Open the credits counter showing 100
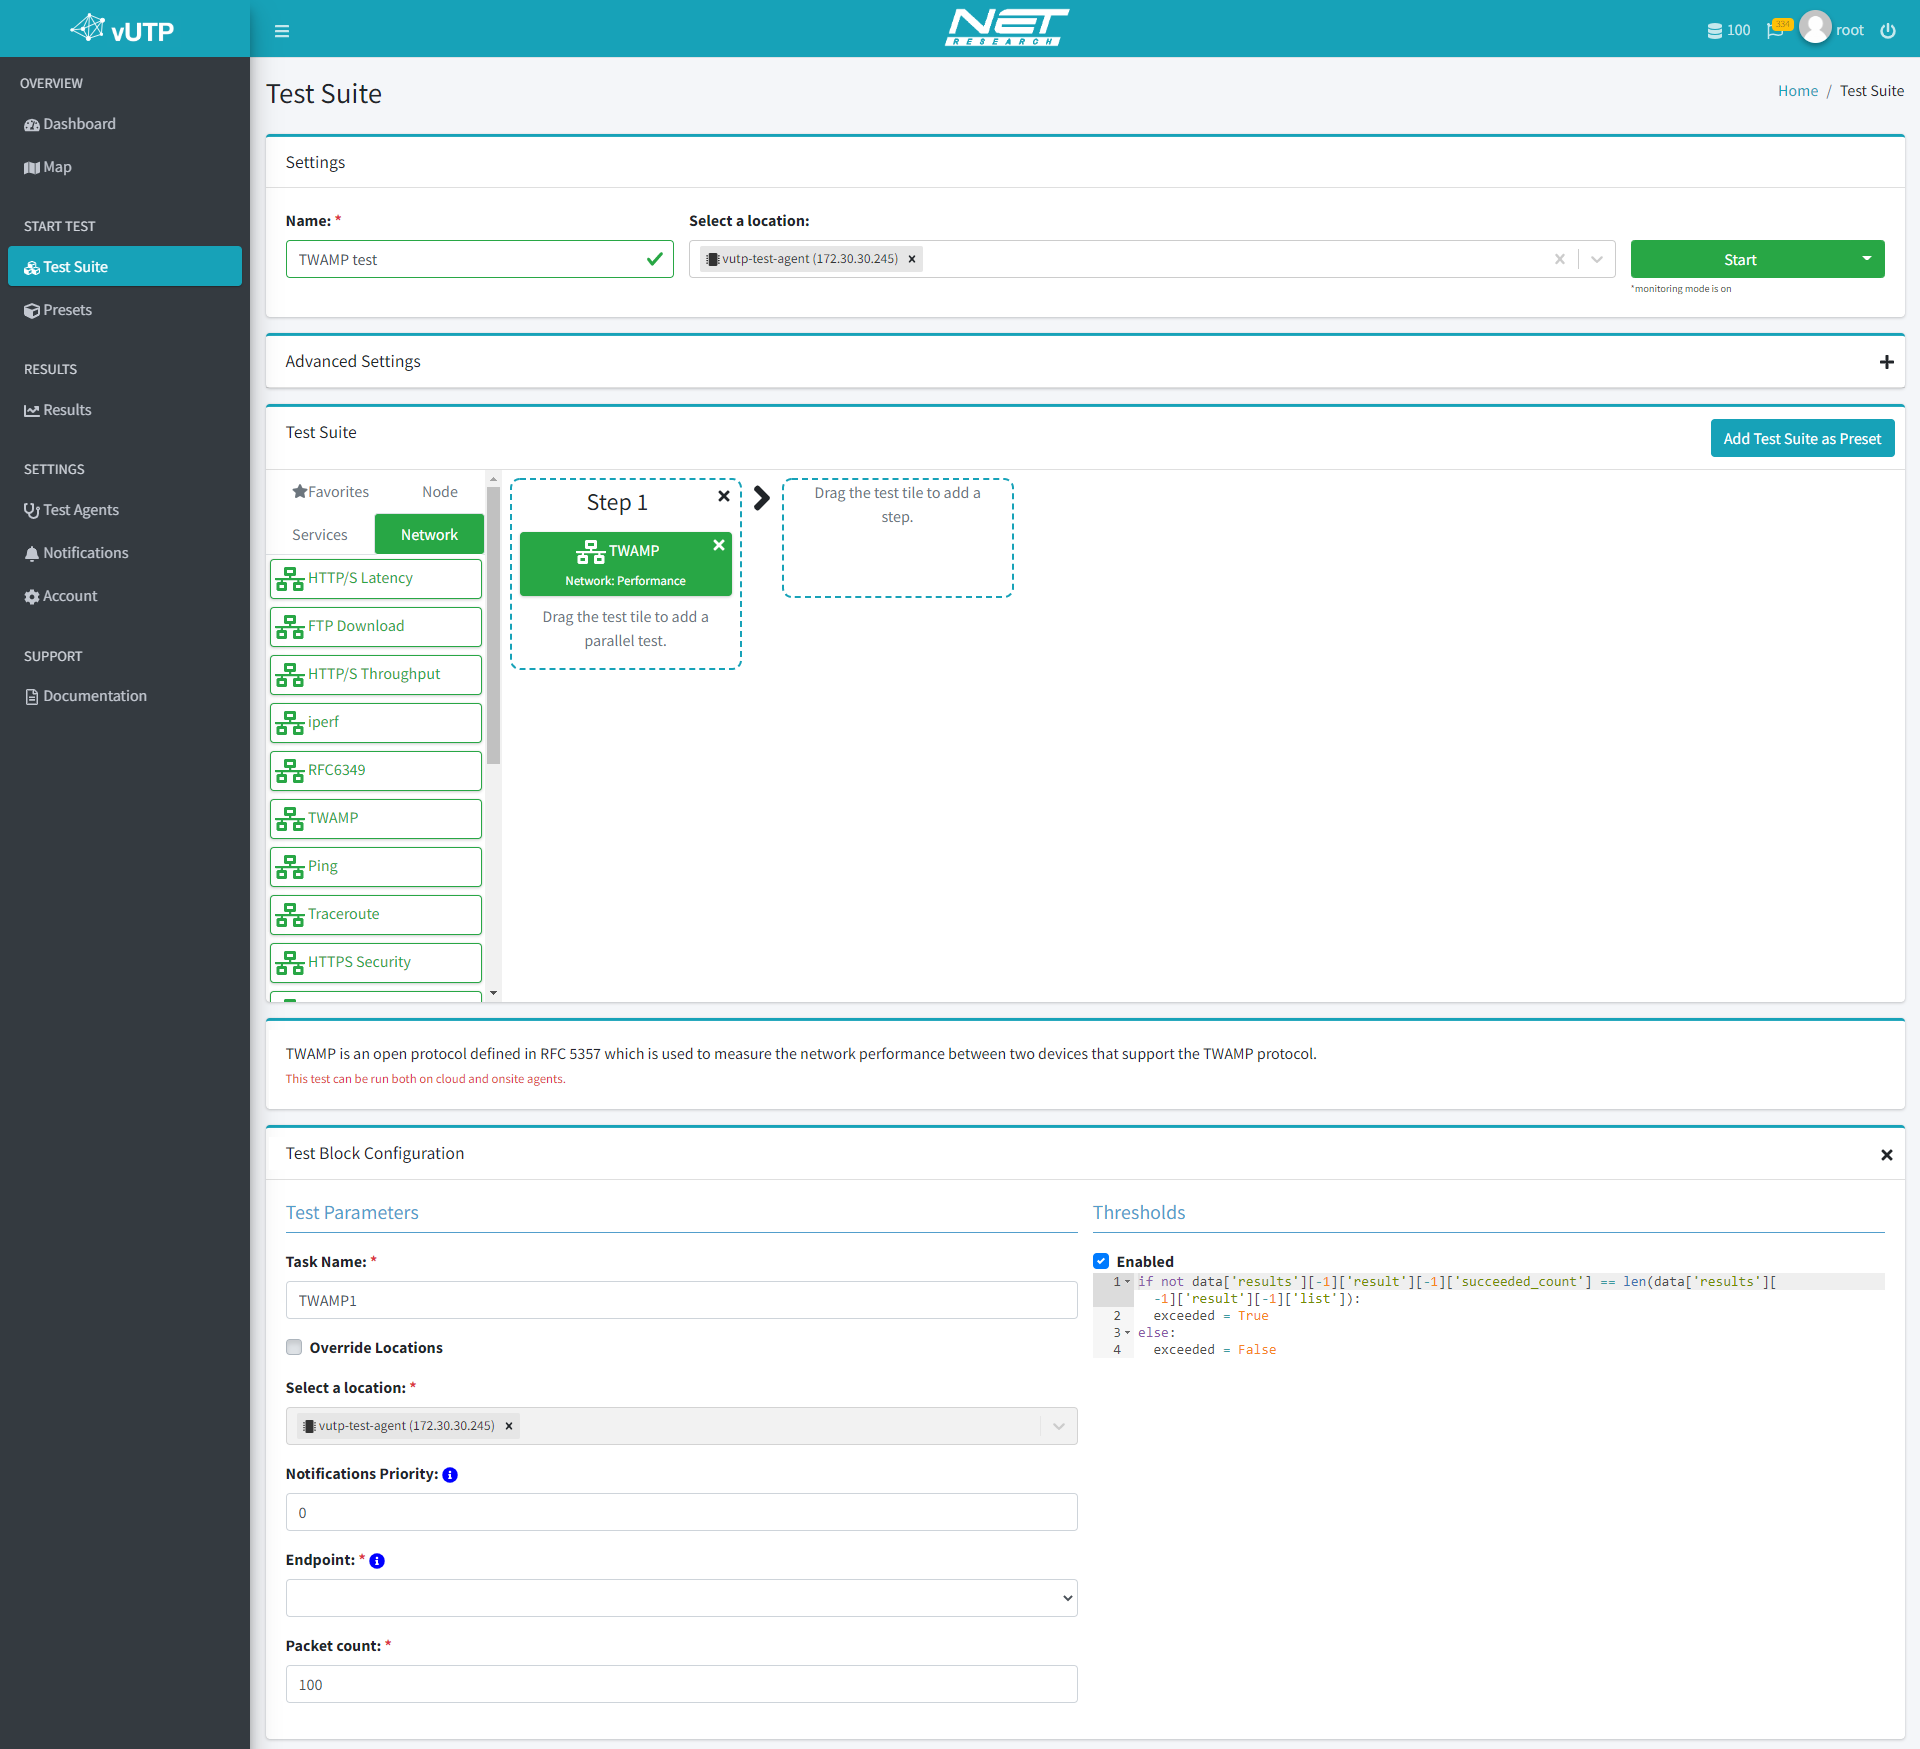Image resolution: width=1920 pixels, height=1749 pixels. point(1728,31)
